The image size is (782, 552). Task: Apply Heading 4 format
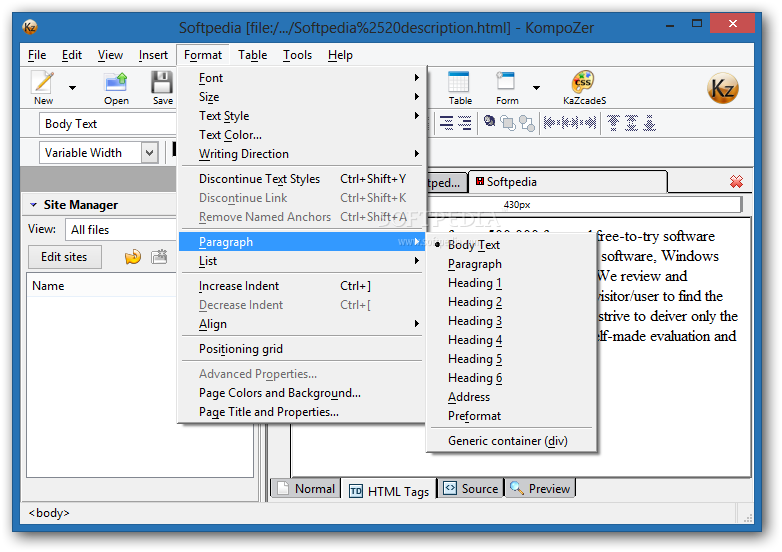tap(511, 340)
